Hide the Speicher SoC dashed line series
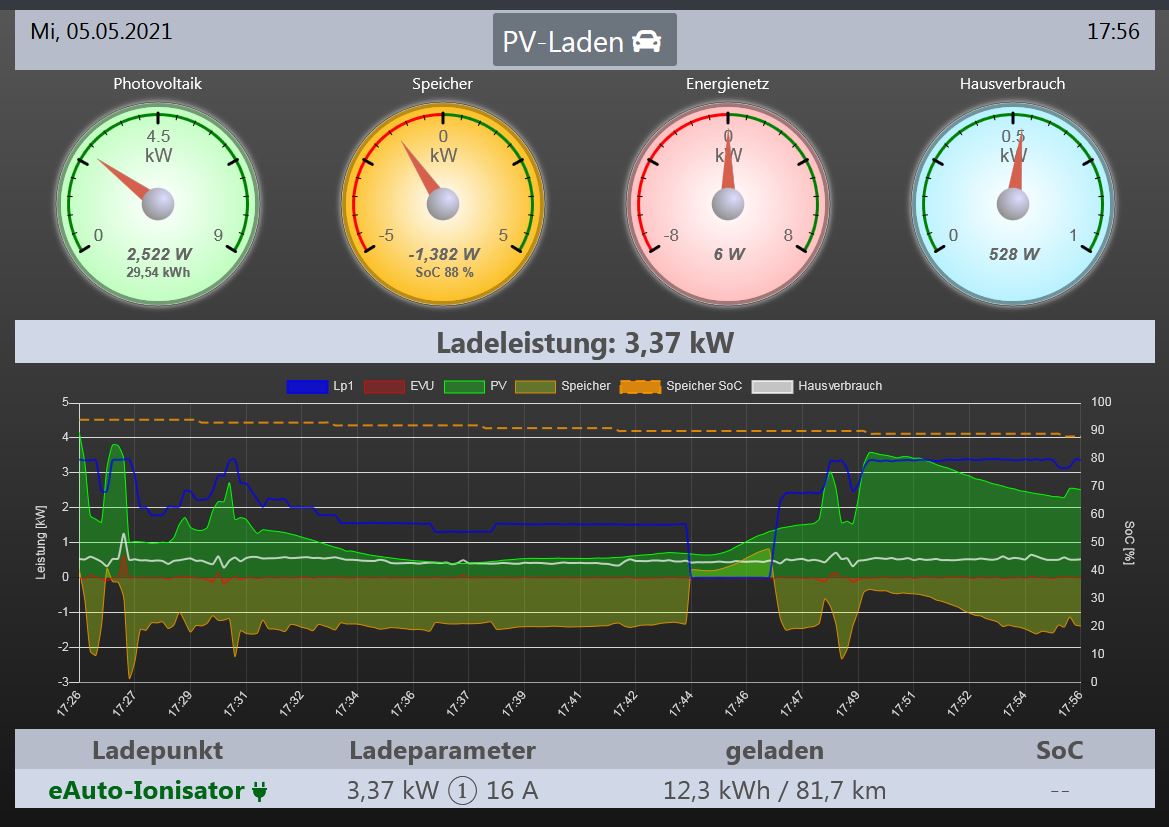Image resolution: width=1169 pixels, height=827 pixels. pos(681,386)
